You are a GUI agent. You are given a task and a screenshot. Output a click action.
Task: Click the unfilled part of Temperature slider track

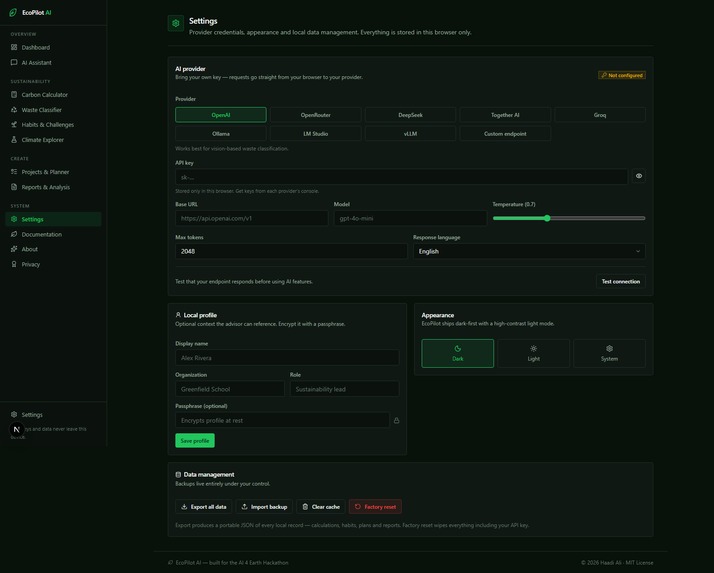(597, 218)
